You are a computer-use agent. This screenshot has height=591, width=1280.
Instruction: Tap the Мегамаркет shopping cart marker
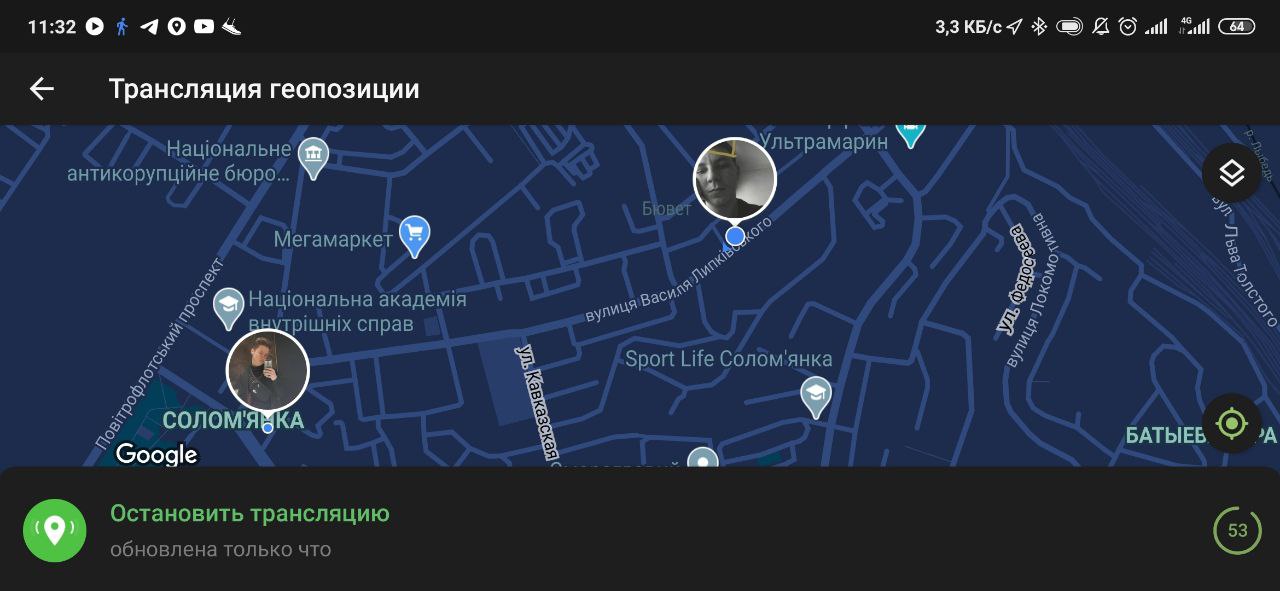414,237
